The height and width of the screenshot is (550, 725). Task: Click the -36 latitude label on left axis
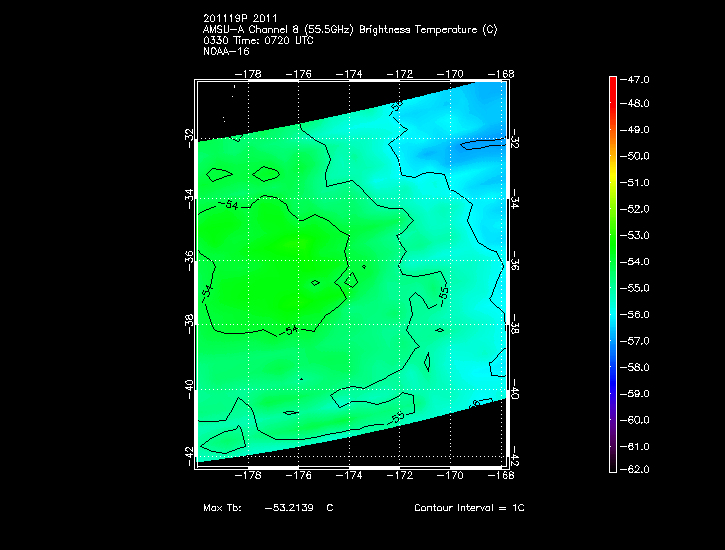click(189, 257)
